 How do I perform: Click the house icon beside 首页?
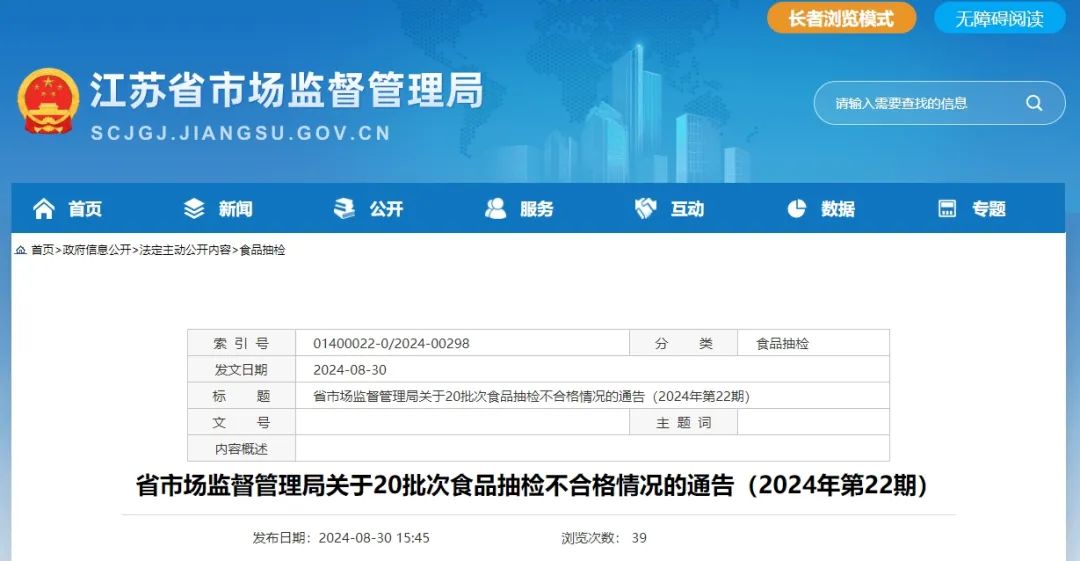(44, 208)
